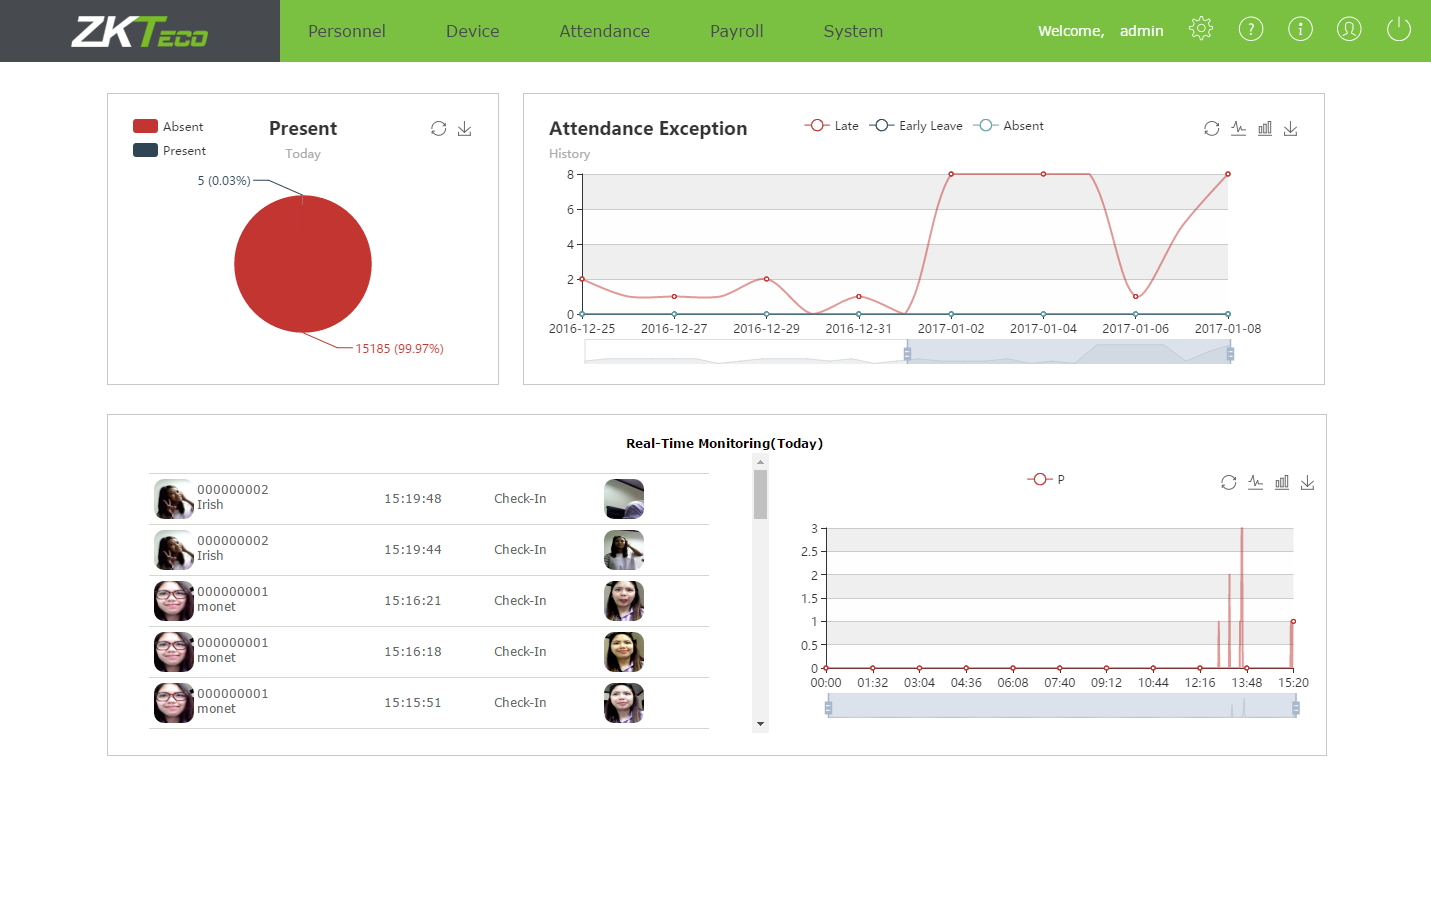Viewport: 1431px width, 912px height.
Task: Open the Personnel menu
Action: (x=346, y=31)
